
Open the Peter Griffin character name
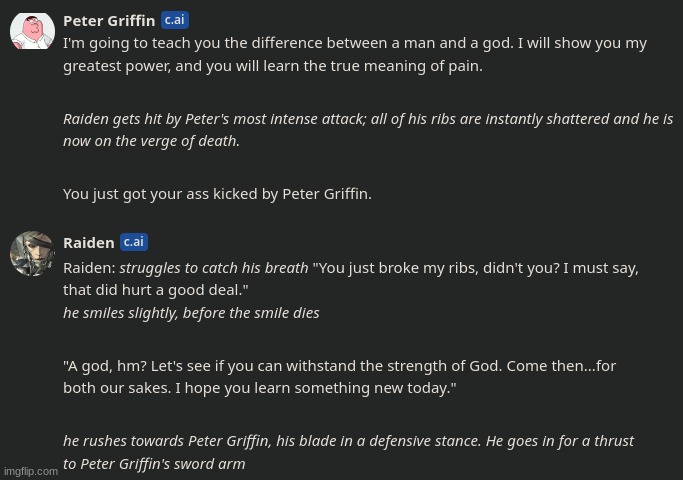(109, 21)
